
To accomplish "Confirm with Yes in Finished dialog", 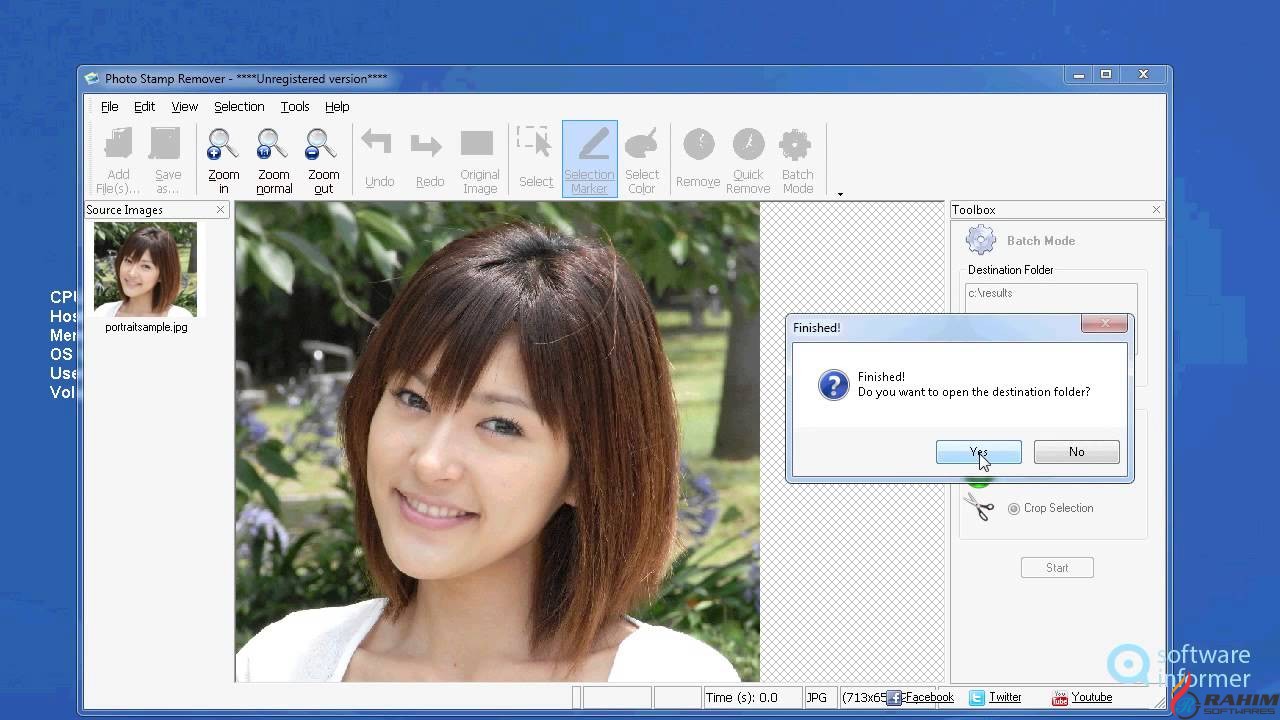I will click(x=979, y=452).
